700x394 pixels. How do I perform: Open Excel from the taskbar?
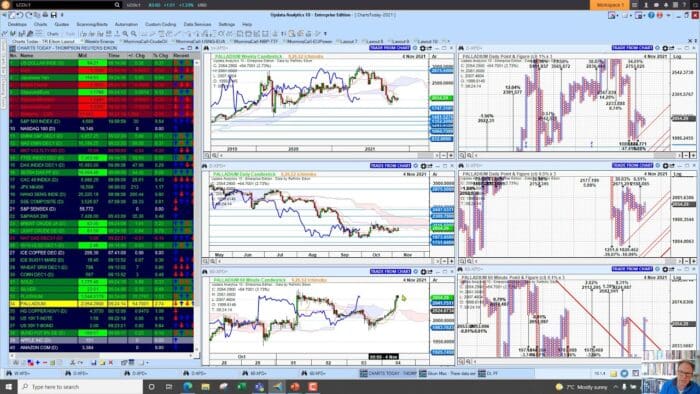tap(241, 386)
